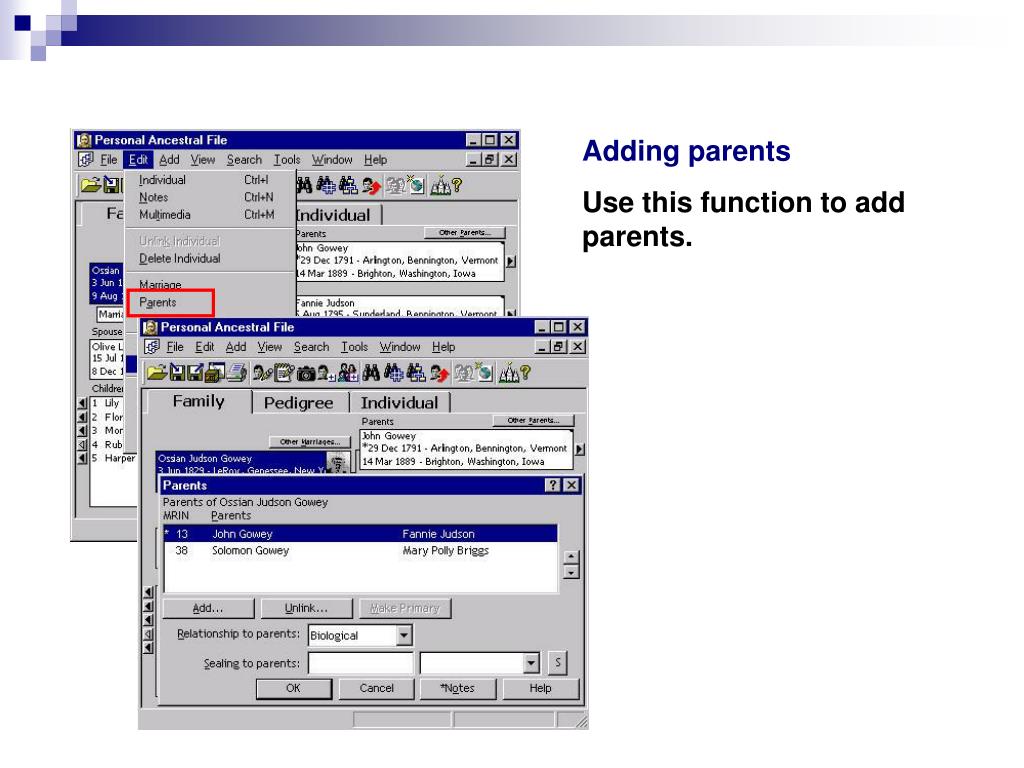
Task: Select the Solomon Gowey parents row
Action: tap(361, 551)
